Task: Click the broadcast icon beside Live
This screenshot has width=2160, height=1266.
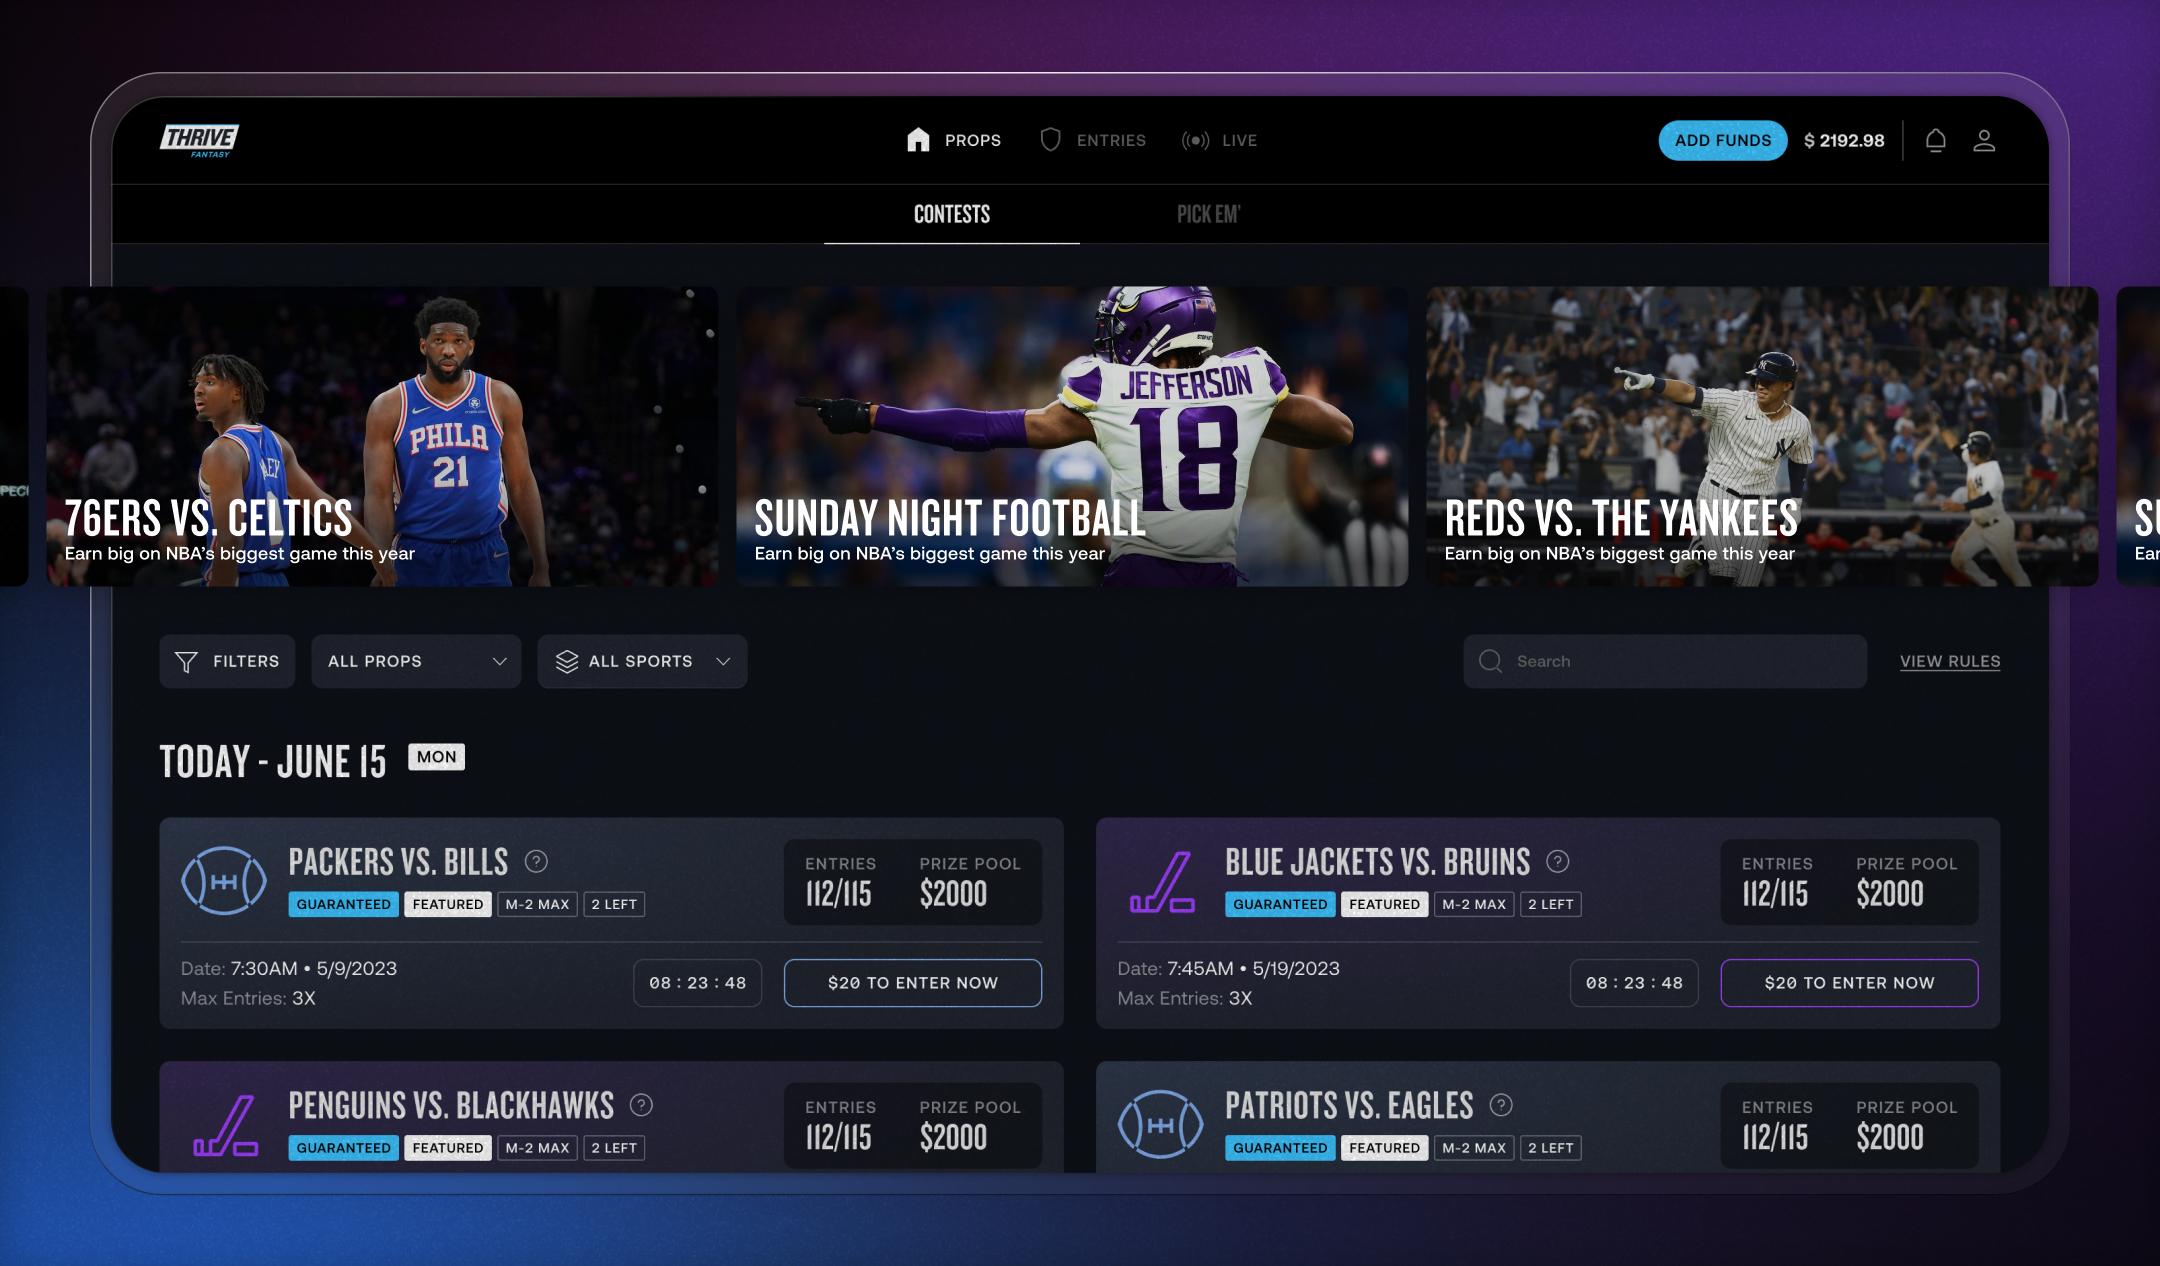Action: point(1195,140)
